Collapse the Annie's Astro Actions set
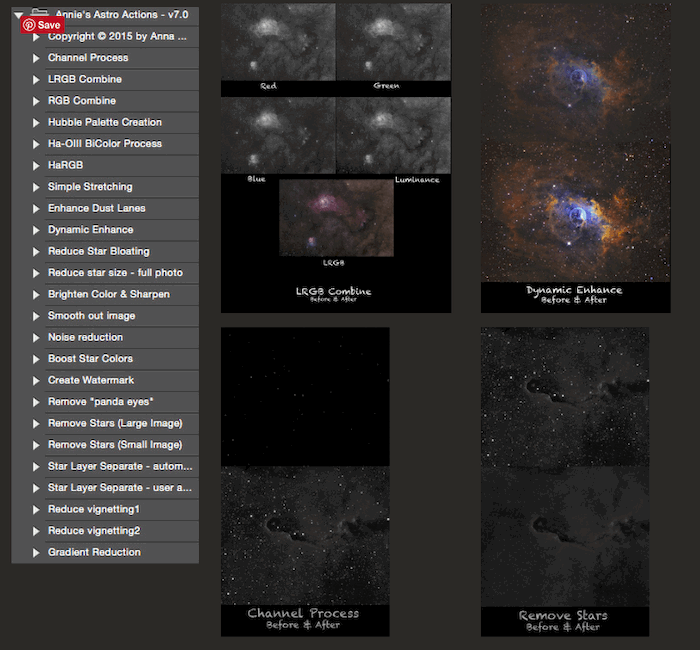Viewport: 700px width, 650px height. [x=19, y=15]
